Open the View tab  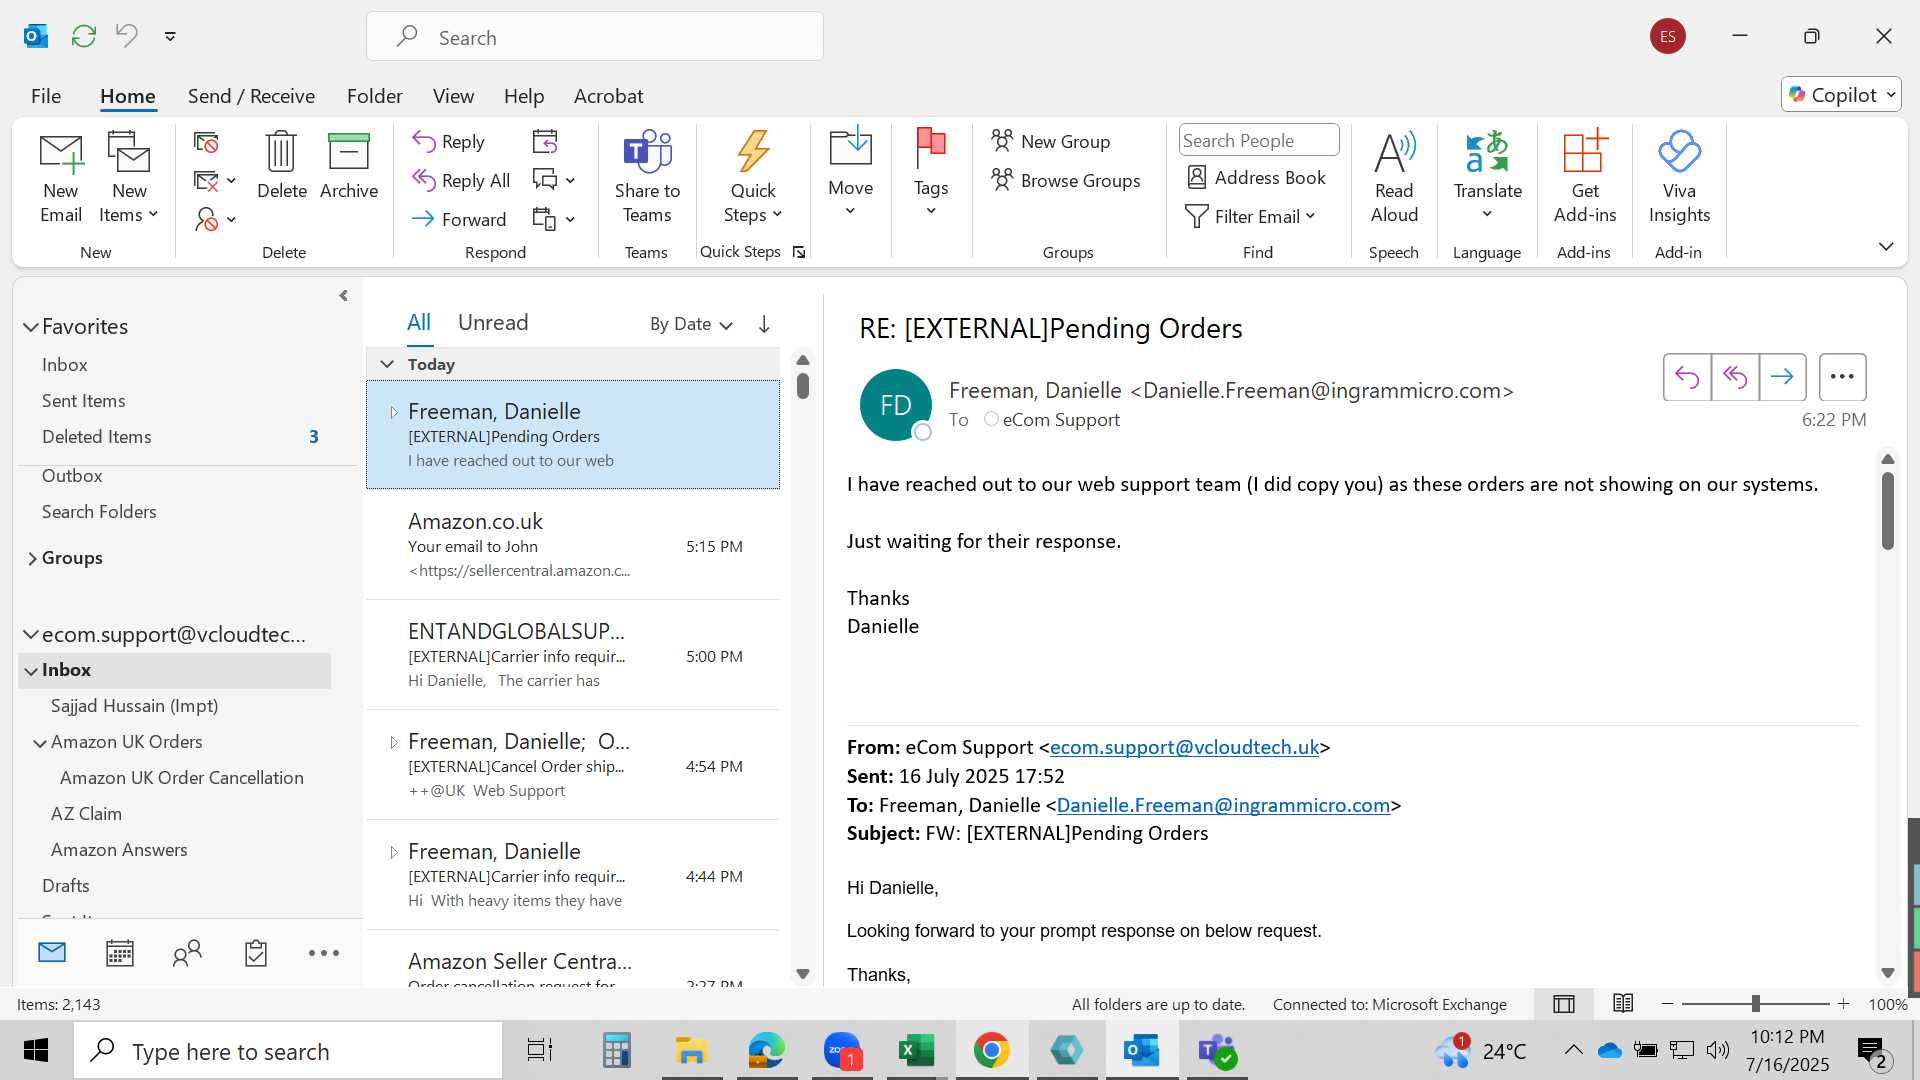click(x=453, y=96)
